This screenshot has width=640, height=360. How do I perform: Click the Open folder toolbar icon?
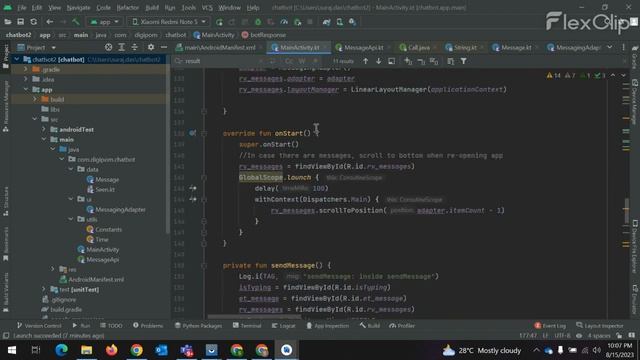[7, 22]
